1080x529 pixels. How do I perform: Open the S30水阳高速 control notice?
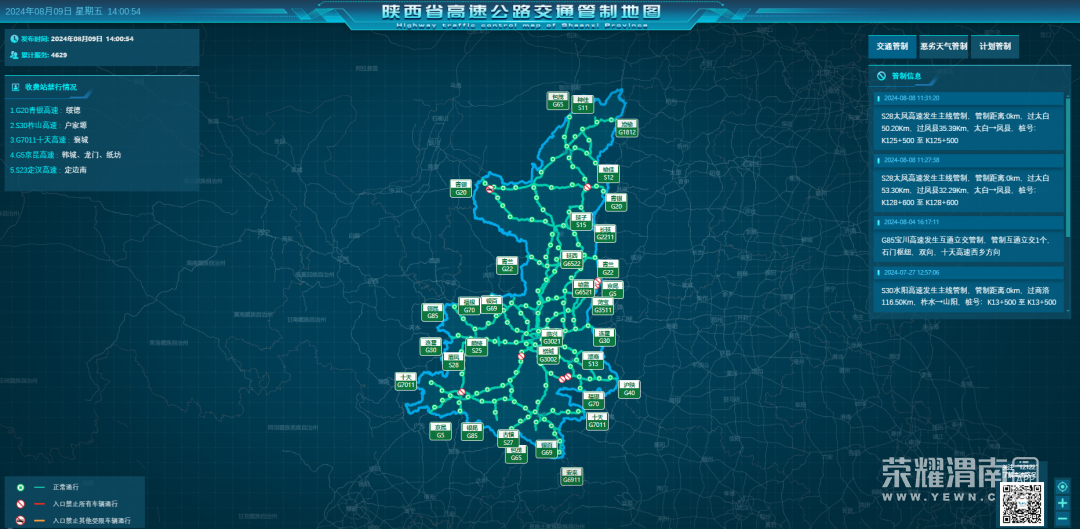click(965, 295)
